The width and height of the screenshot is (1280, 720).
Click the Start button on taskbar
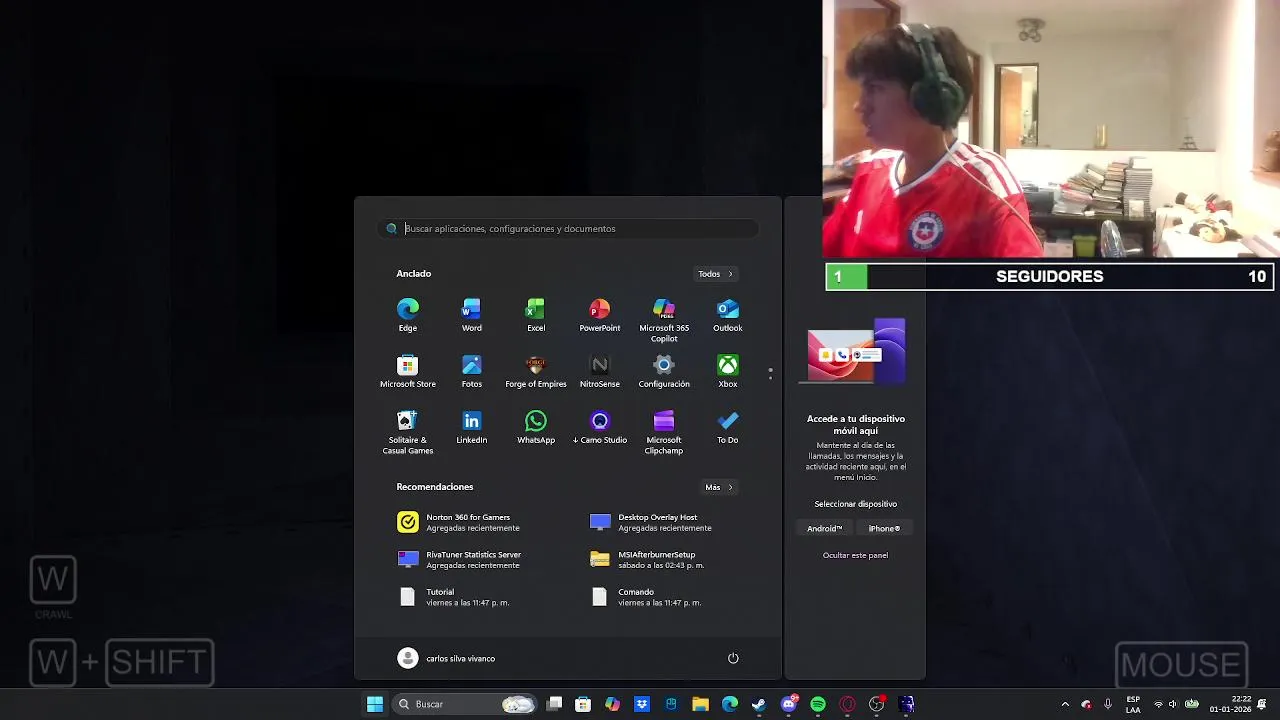tap(375, 704)
